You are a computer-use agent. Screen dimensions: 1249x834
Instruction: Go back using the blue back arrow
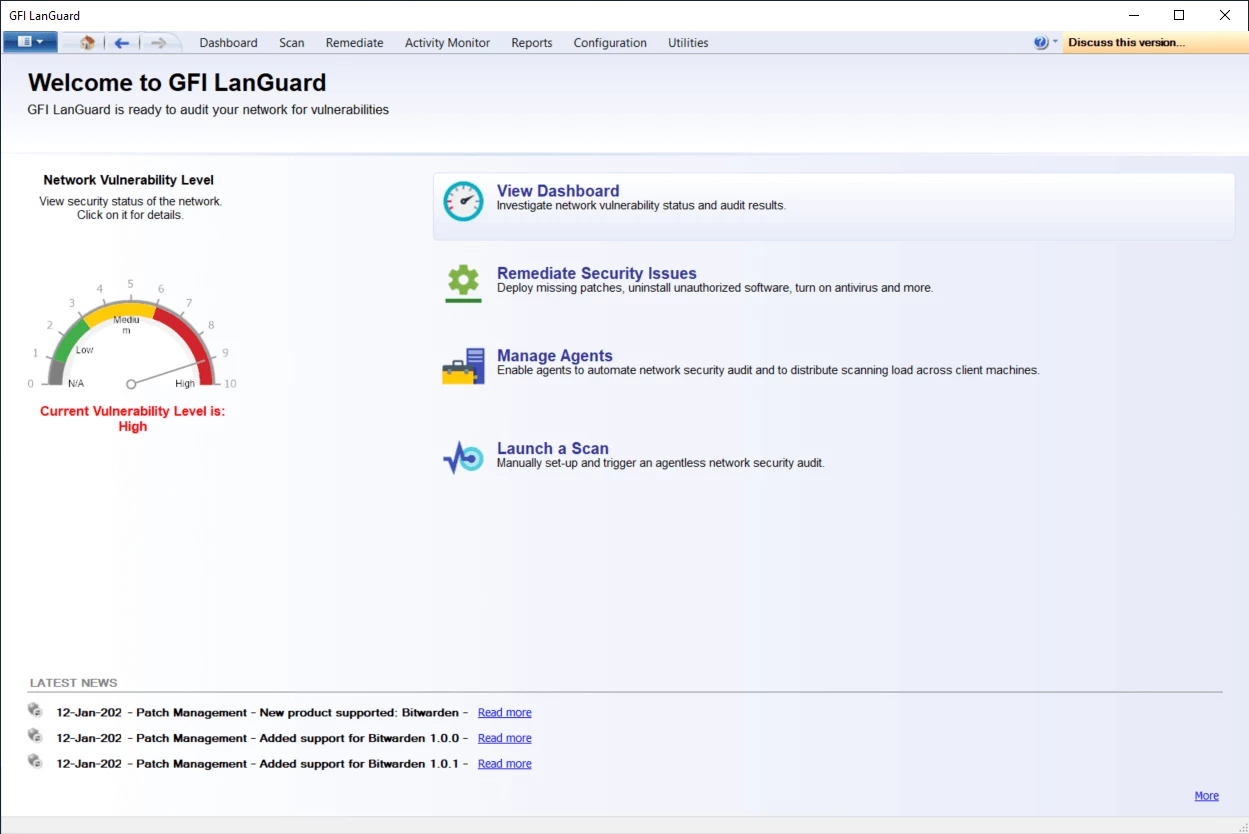tap(121, 42)
